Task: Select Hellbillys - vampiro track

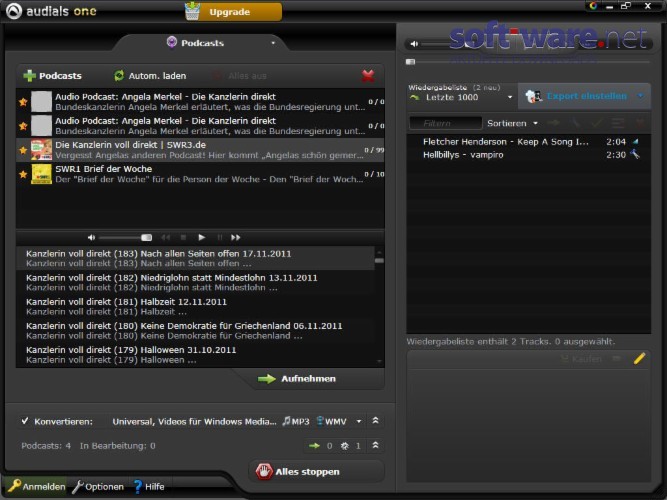Action: pyautogui.click(x=528, y=155)
